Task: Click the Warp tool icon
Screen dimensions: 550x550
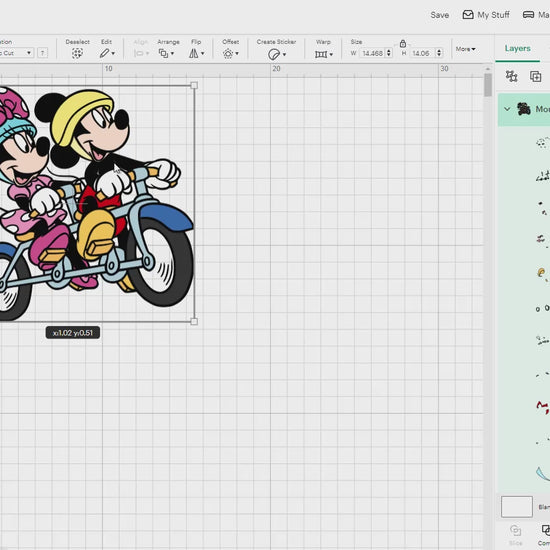Action: (x=321, y=54)
